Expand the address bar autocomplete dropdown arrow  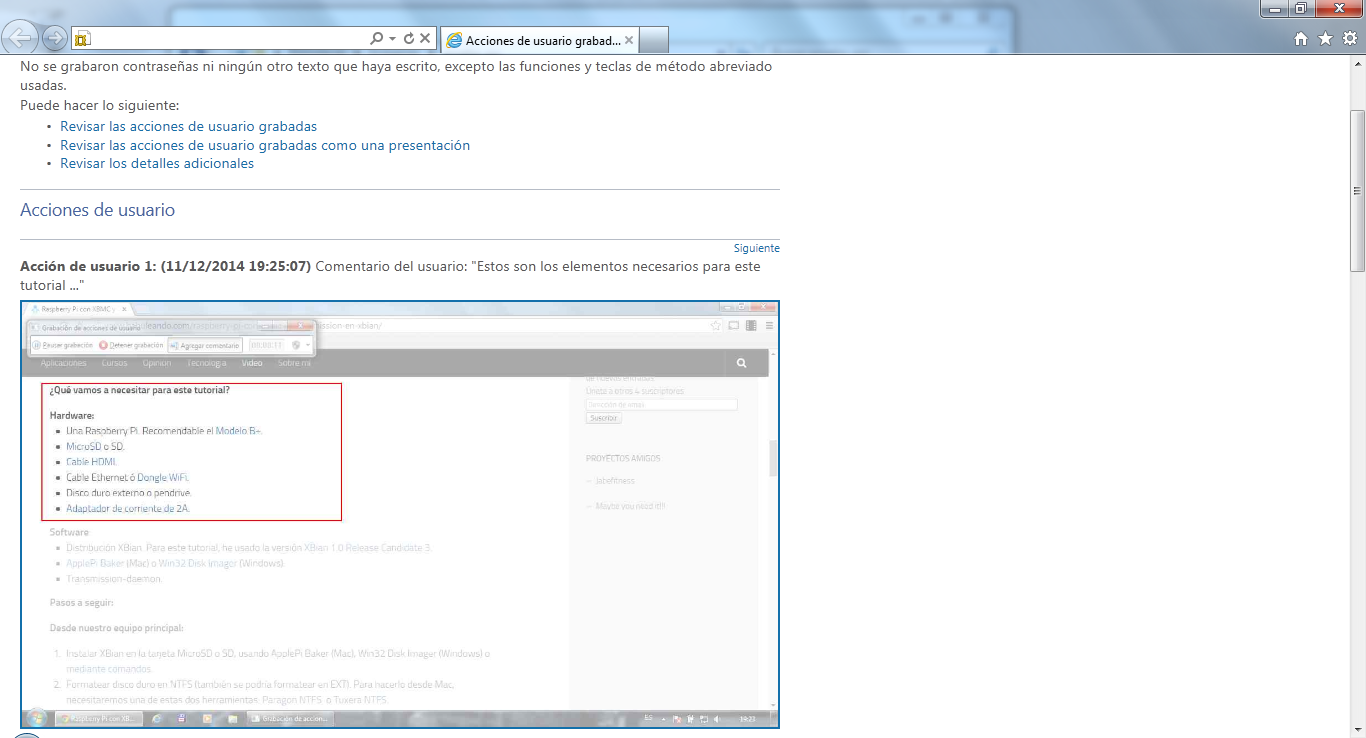tap(393, 38)
